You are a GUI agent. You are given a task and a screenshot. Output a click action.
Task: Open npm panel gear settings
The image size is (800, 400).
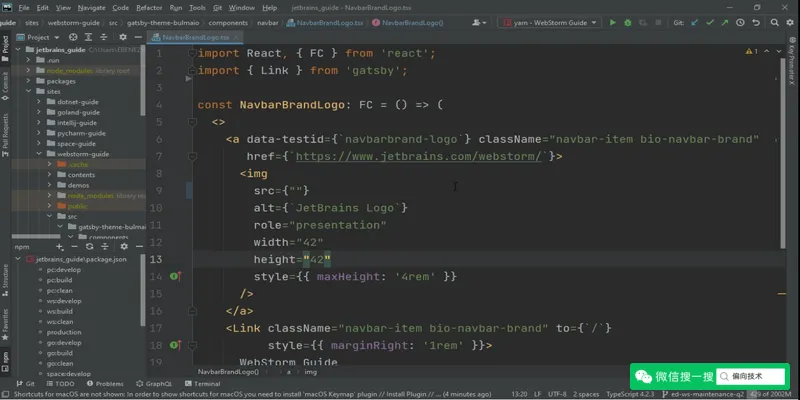124,246
